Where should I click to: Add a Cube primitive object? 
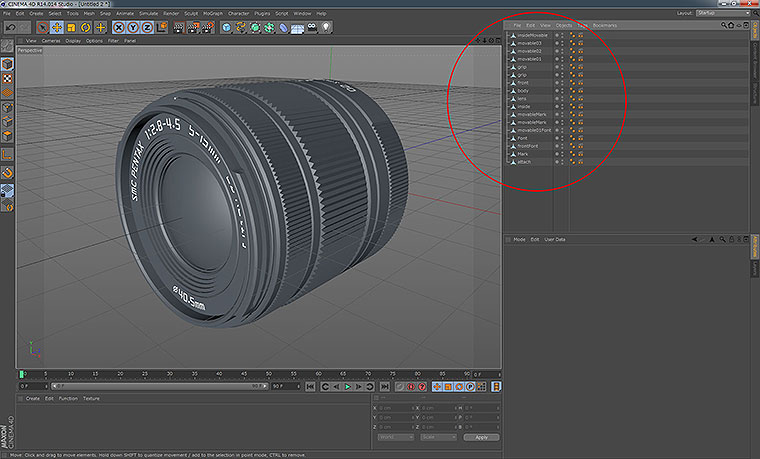pos(226,28)
